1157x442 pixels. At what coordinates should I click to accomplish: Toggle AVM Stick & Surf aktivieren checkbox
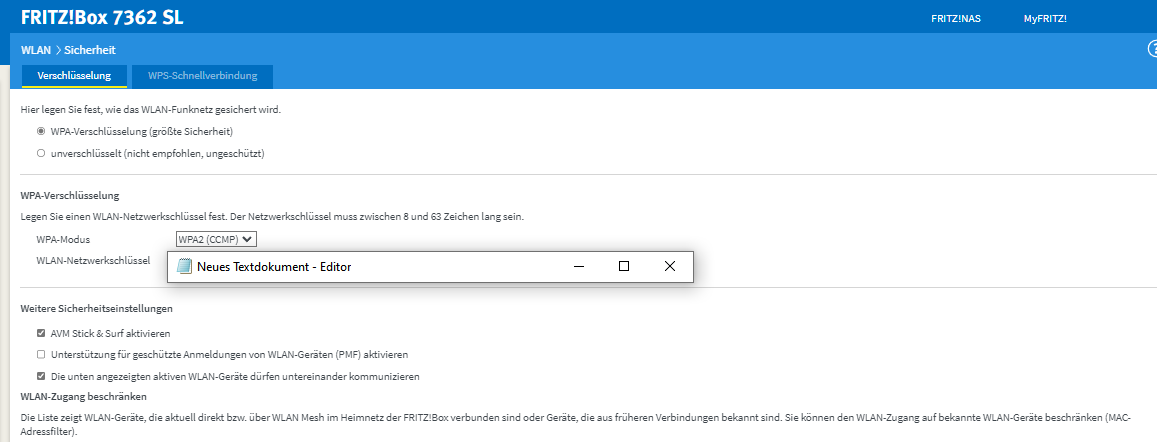coord(41,334)
